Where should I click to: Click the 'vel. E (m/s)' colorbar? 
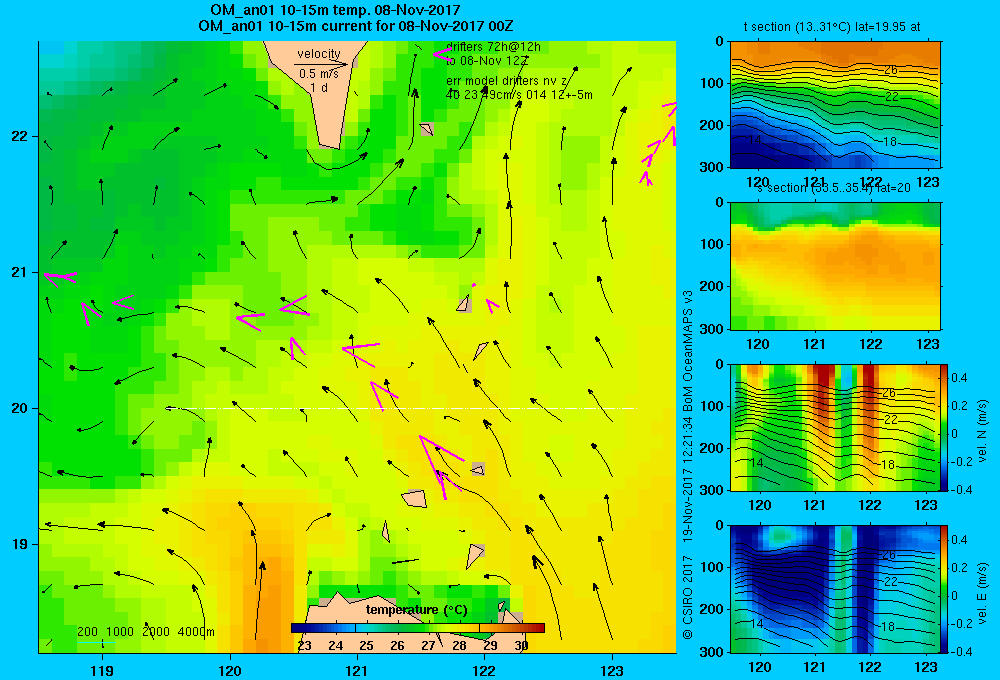coord(945,589)
